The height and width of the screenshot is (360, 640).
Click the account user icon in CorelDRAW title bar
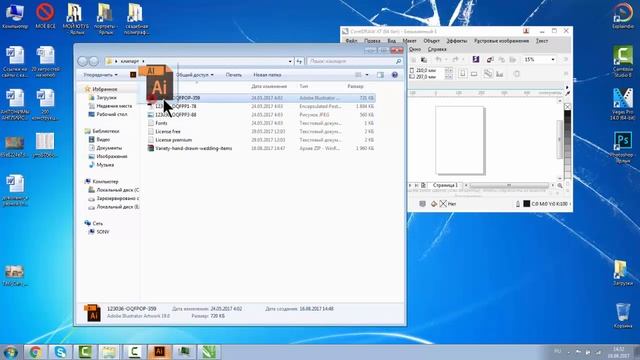(x=526, y=31)
